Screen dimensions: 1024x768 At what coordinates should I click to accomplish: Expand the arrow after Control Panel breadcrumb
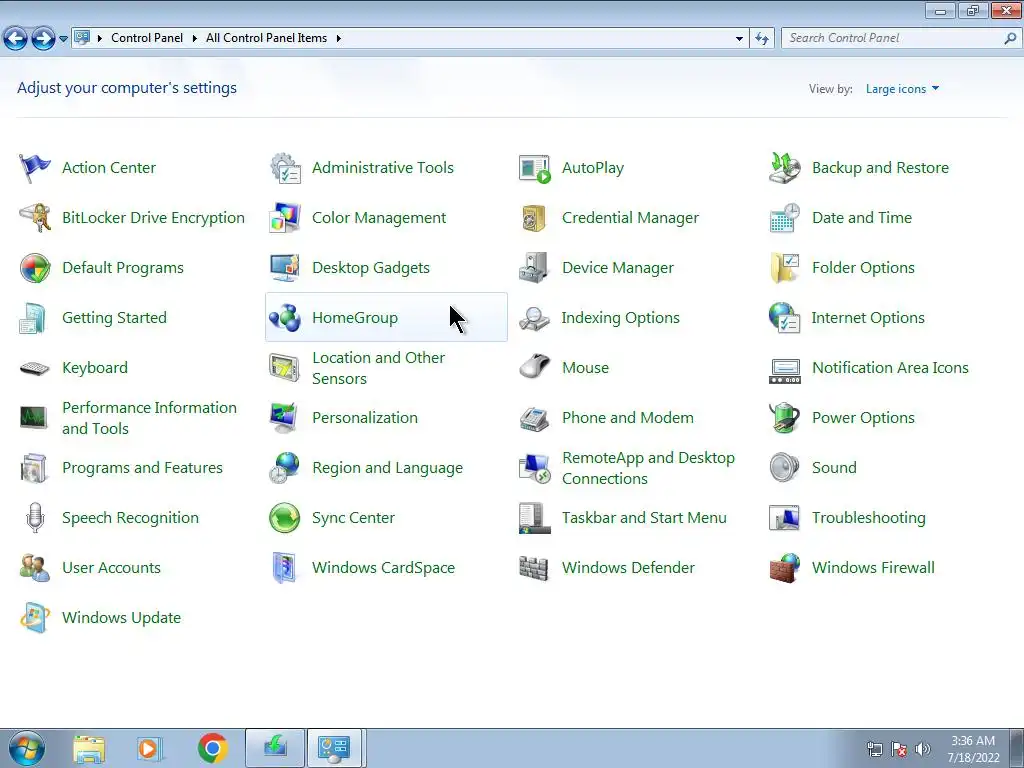tap(195, 39)
